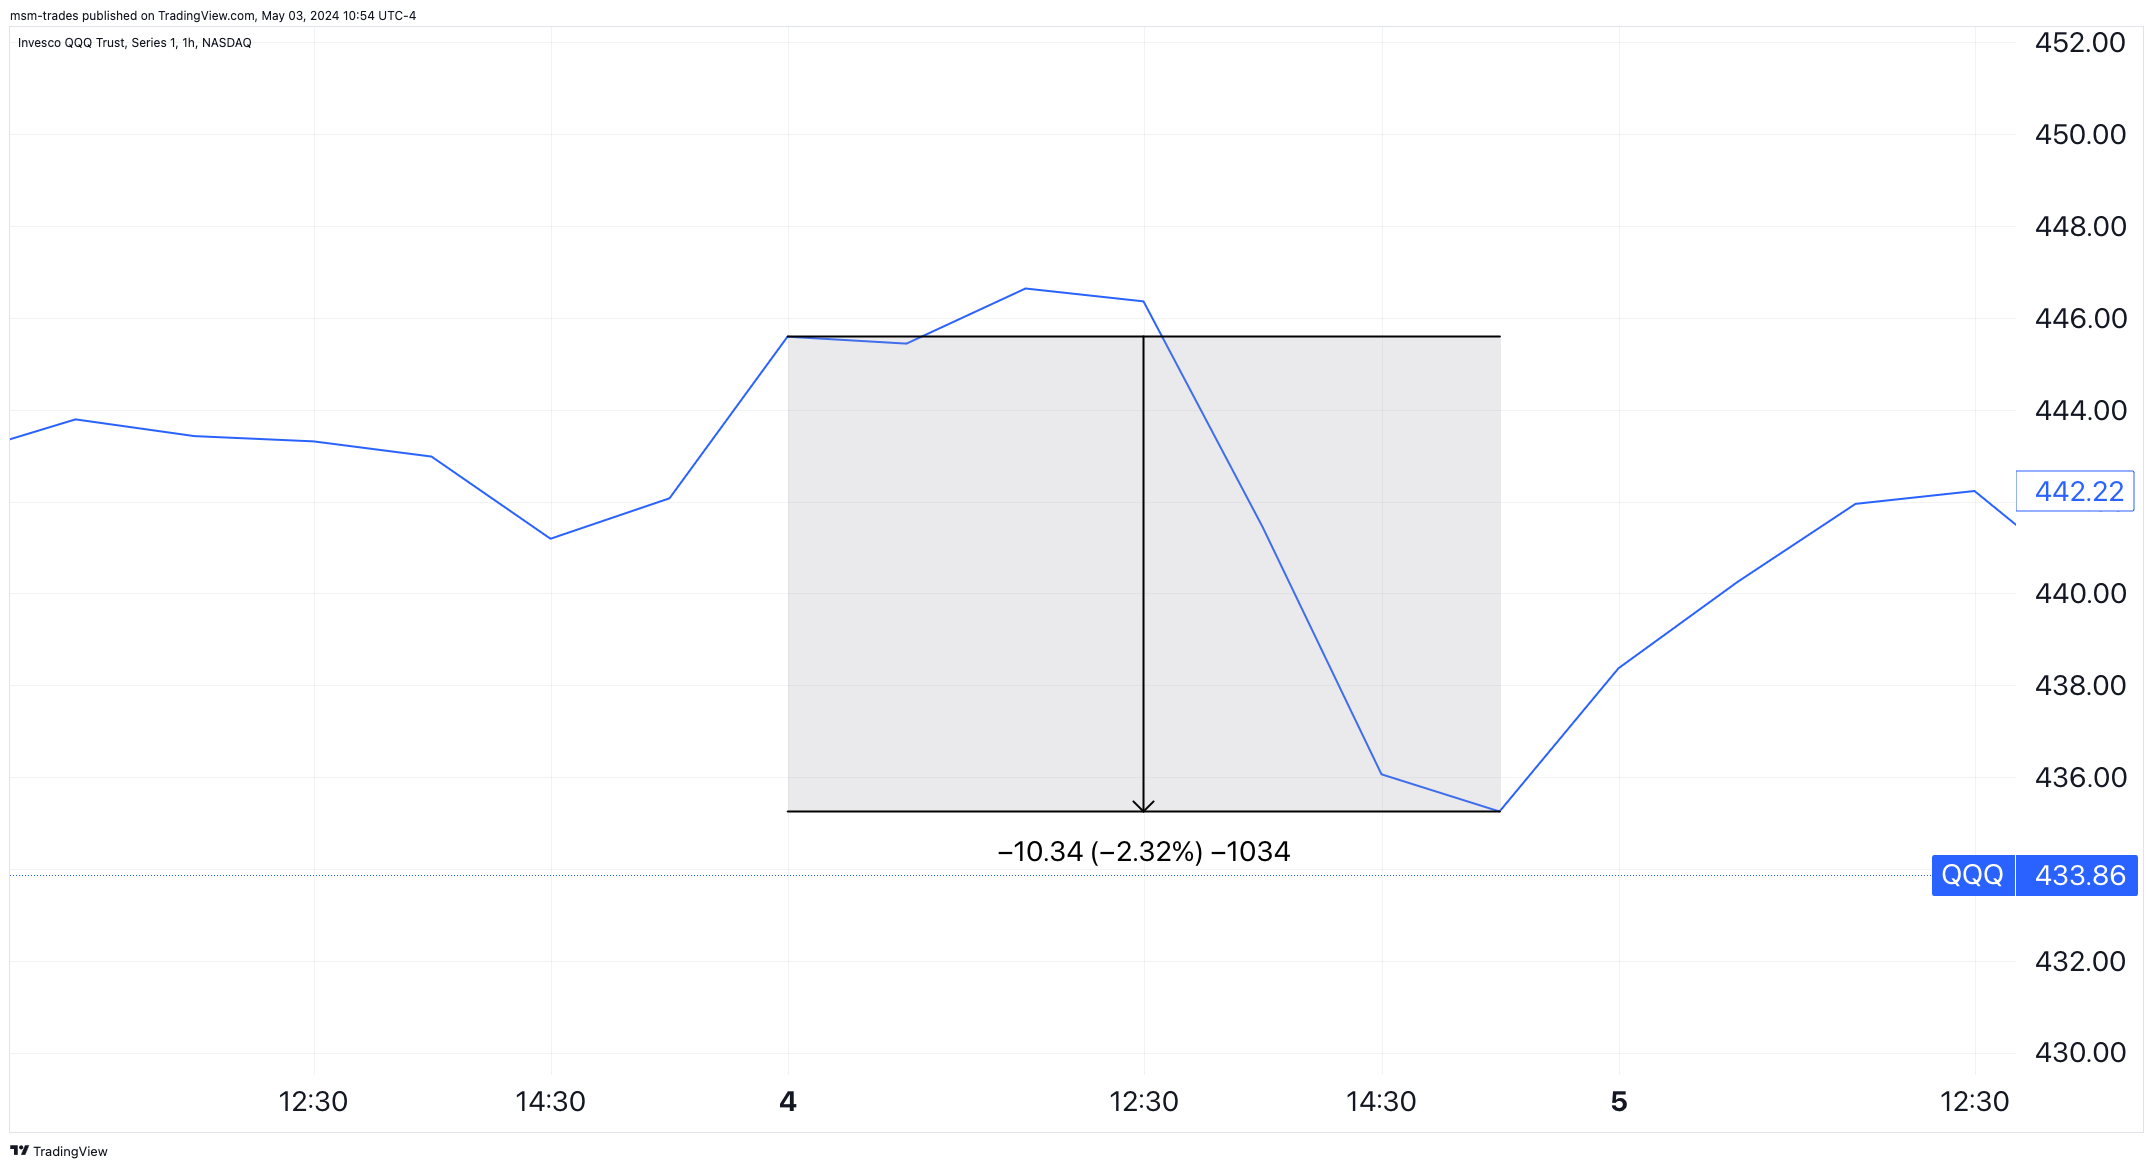
Task: Click the −10.34 (−2.32%) measurement label
Action: pos(1143,852)
